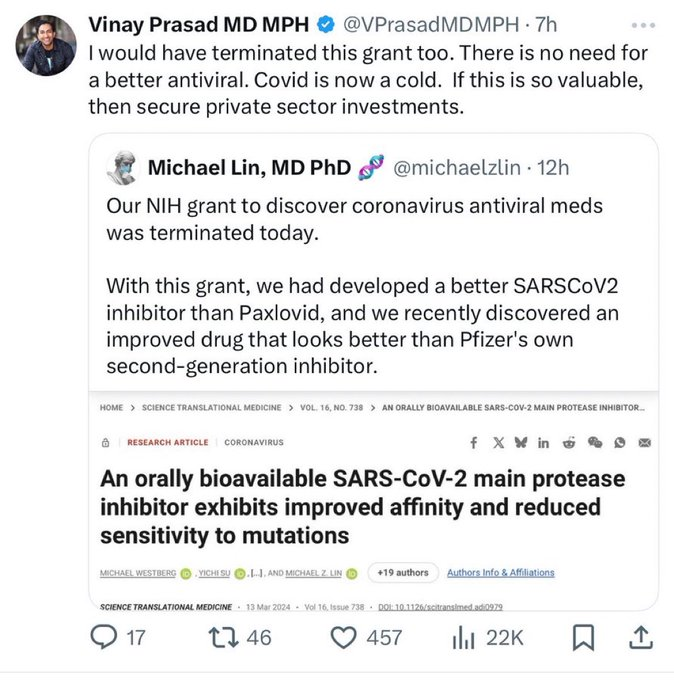Share article on Facebook icon
The image size is (674, 680).
pyautogui.click(x=474, y=442)
